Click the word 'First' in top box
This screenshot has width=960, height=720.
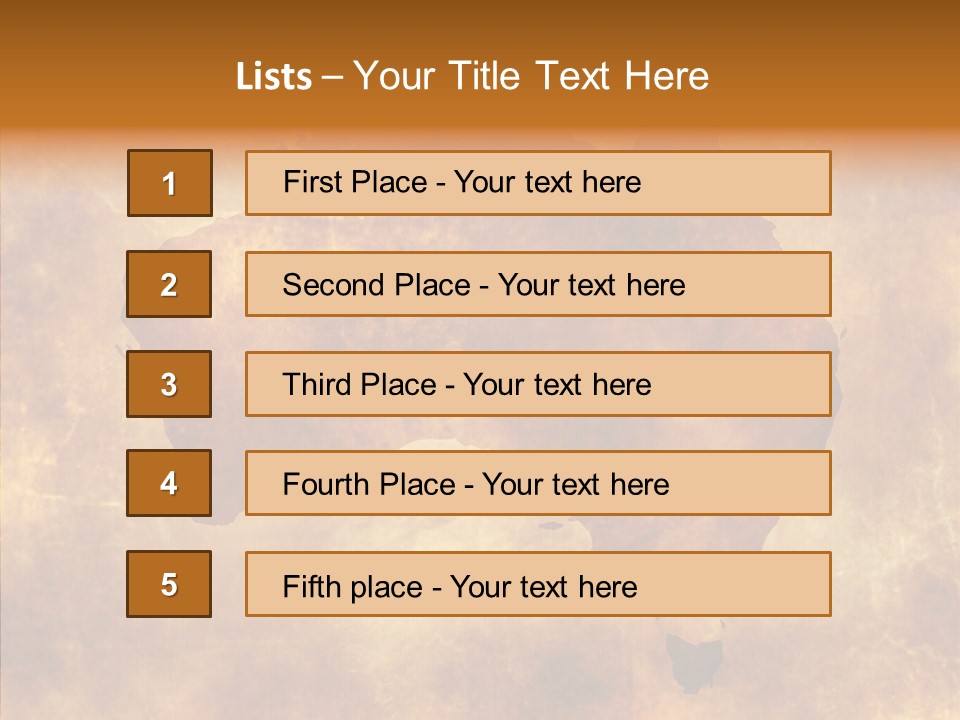(x=311, y=183)
